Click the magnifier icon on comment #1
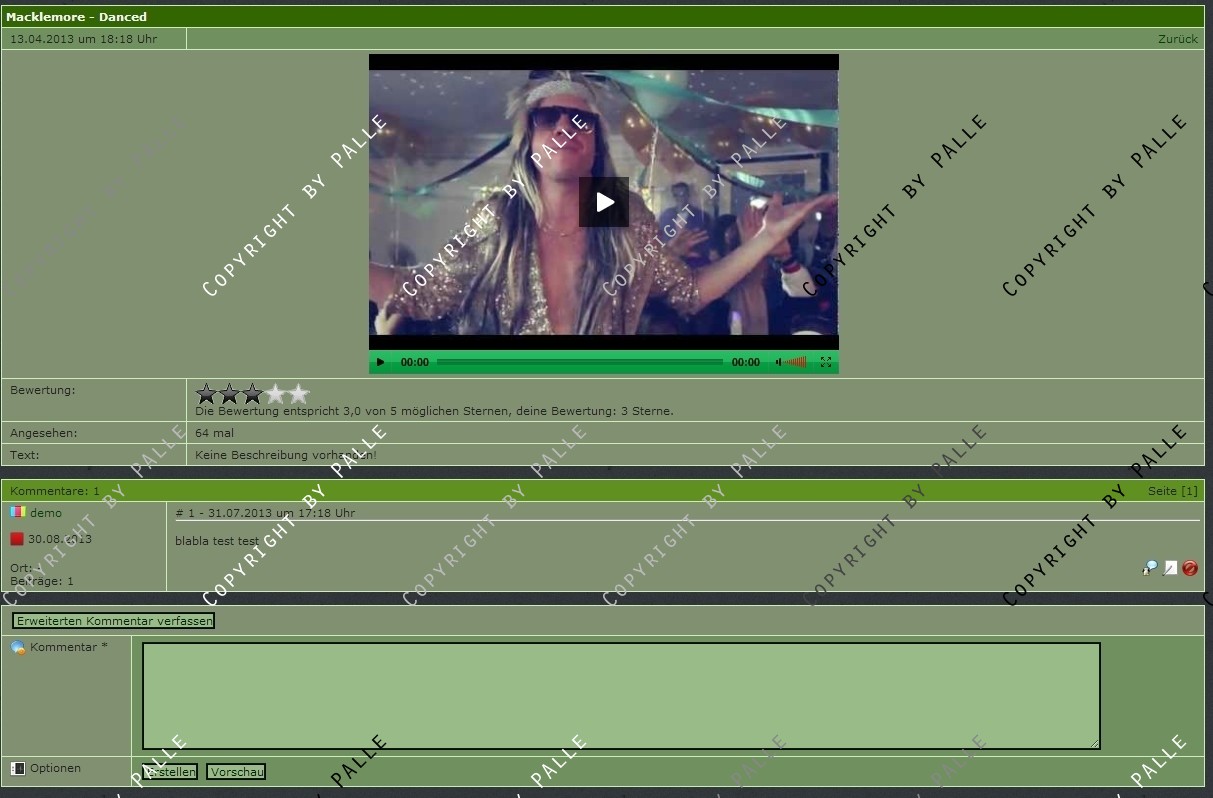1213x798 pixels. point(1150,568)
